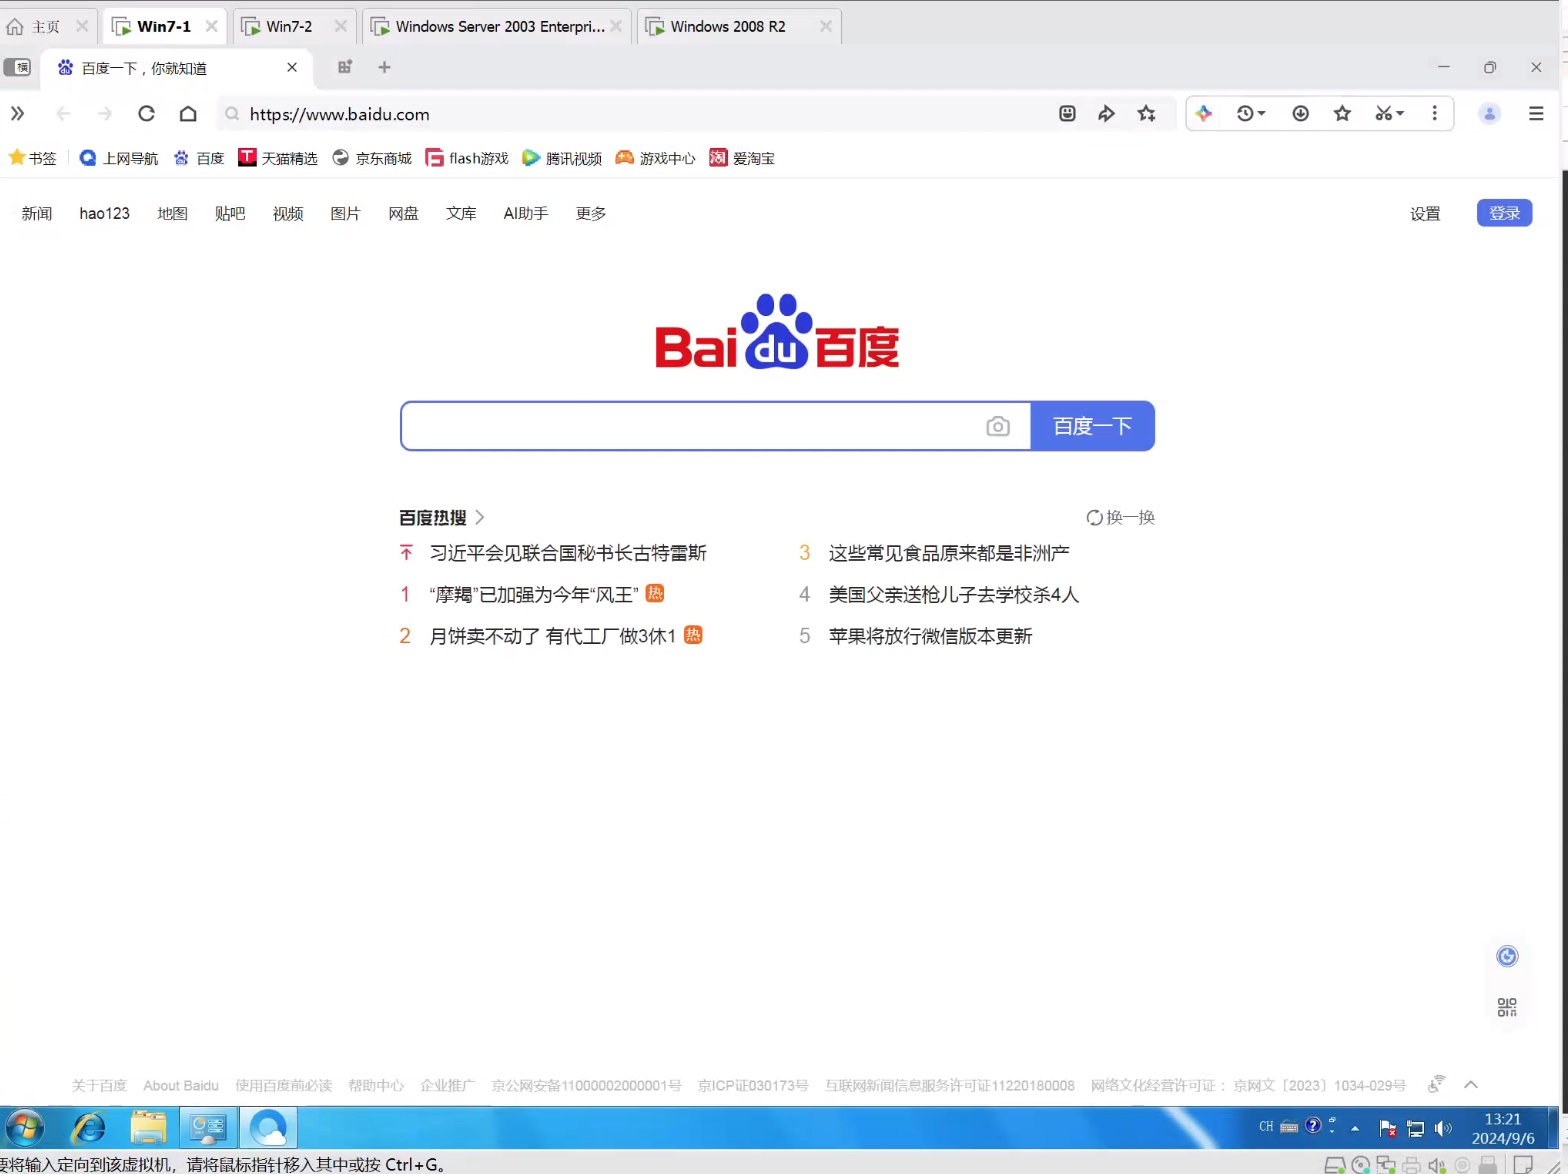
Task: Open the 网盘 navigation link
Action: pyautogui.click(x=404, y=213)
